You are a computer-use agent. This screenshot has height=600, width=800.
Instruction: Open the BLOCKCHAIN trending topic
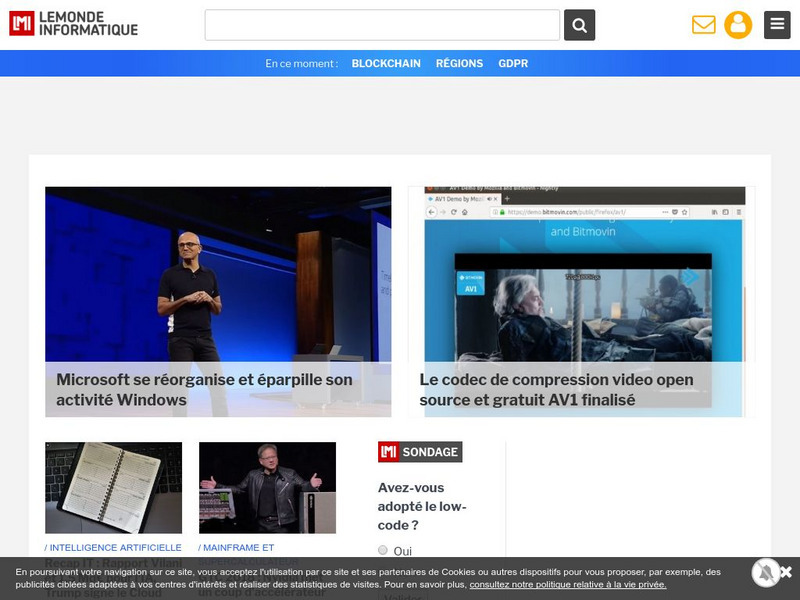(x=386, y=63)
